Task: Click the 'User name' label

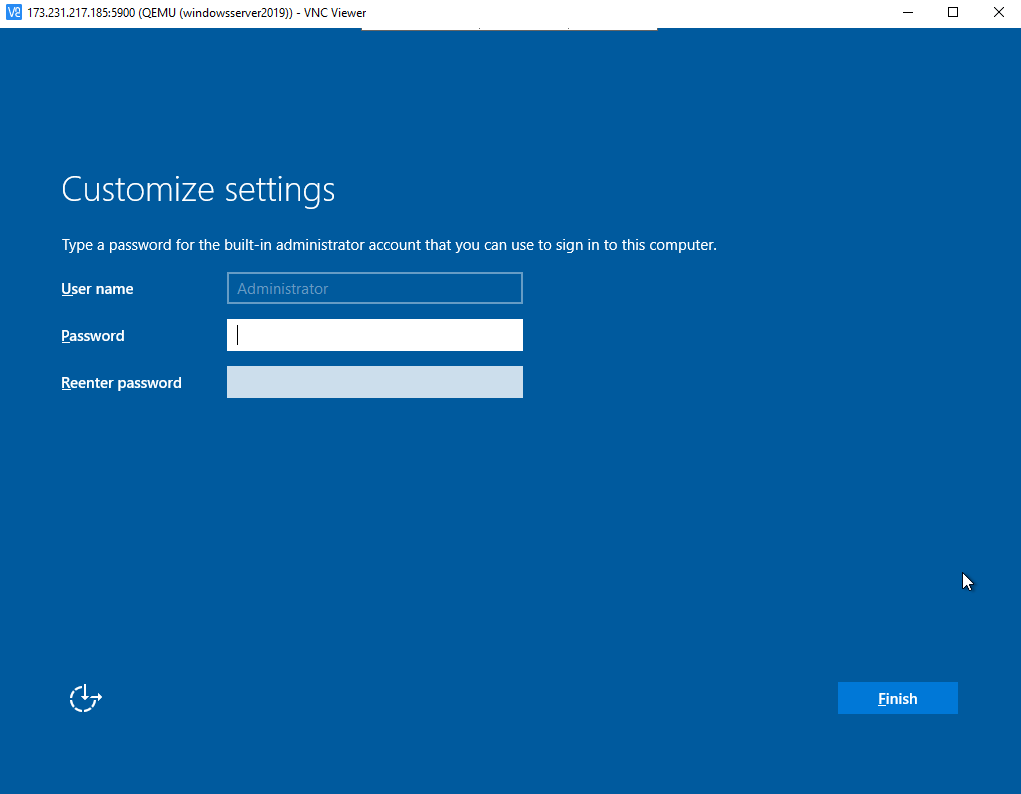Action: point(97,289)
